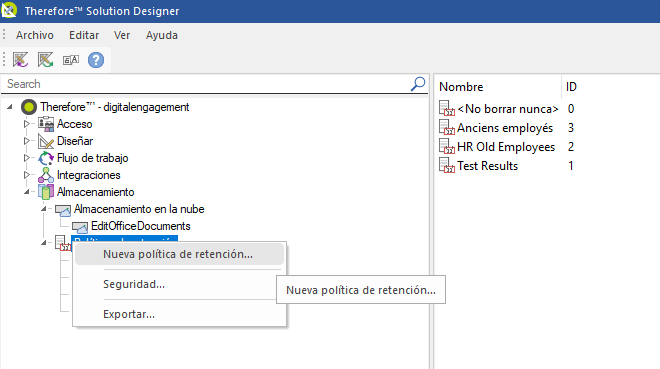Select the Flujo de trabajo tree item
Viewport: 660px width, 369px height.
[x=93, y=158]
